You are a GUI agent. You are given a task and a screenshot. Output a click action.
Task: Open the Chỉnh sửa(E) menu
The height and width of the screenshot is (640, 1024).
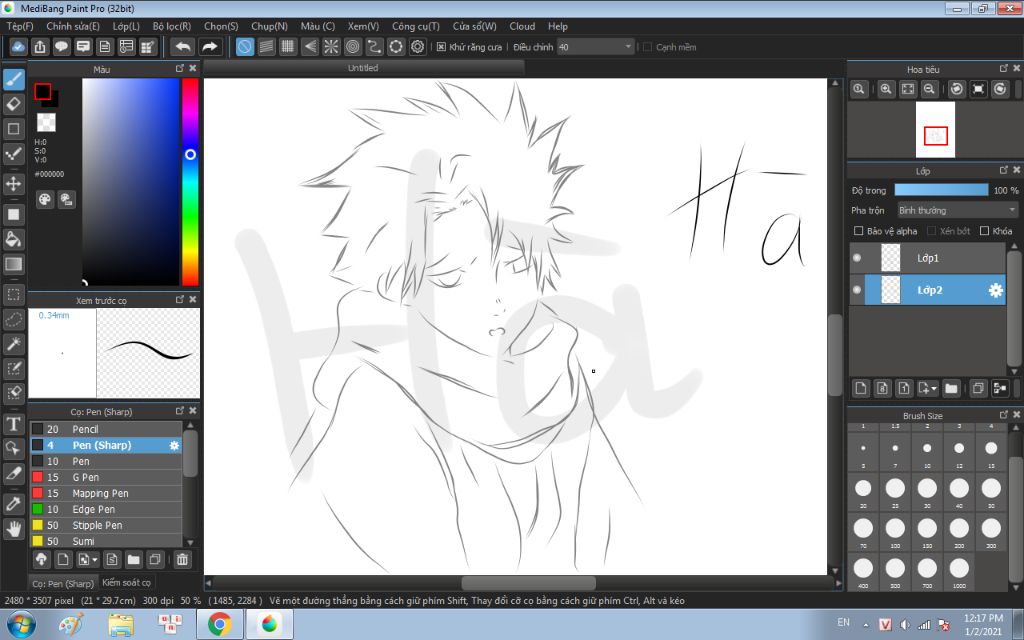[x=73, y=26]
